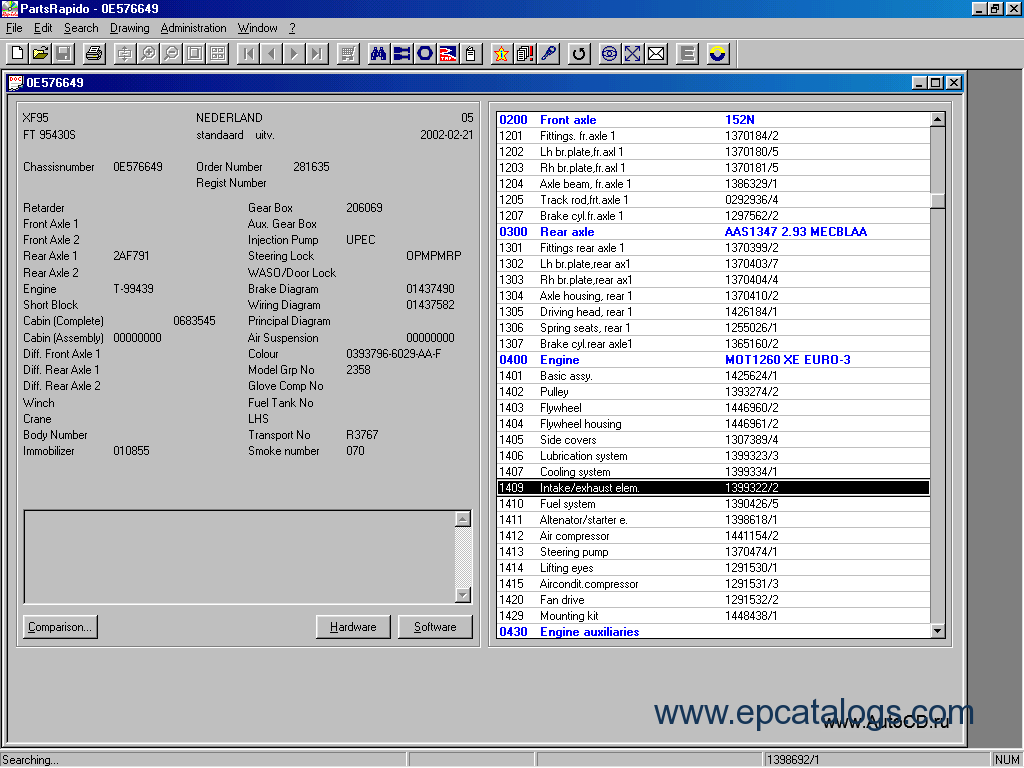Viewport: 1024px width, 768px height.
Task: Select row 1420 Fan drive
Action: [x=713, y=600]
